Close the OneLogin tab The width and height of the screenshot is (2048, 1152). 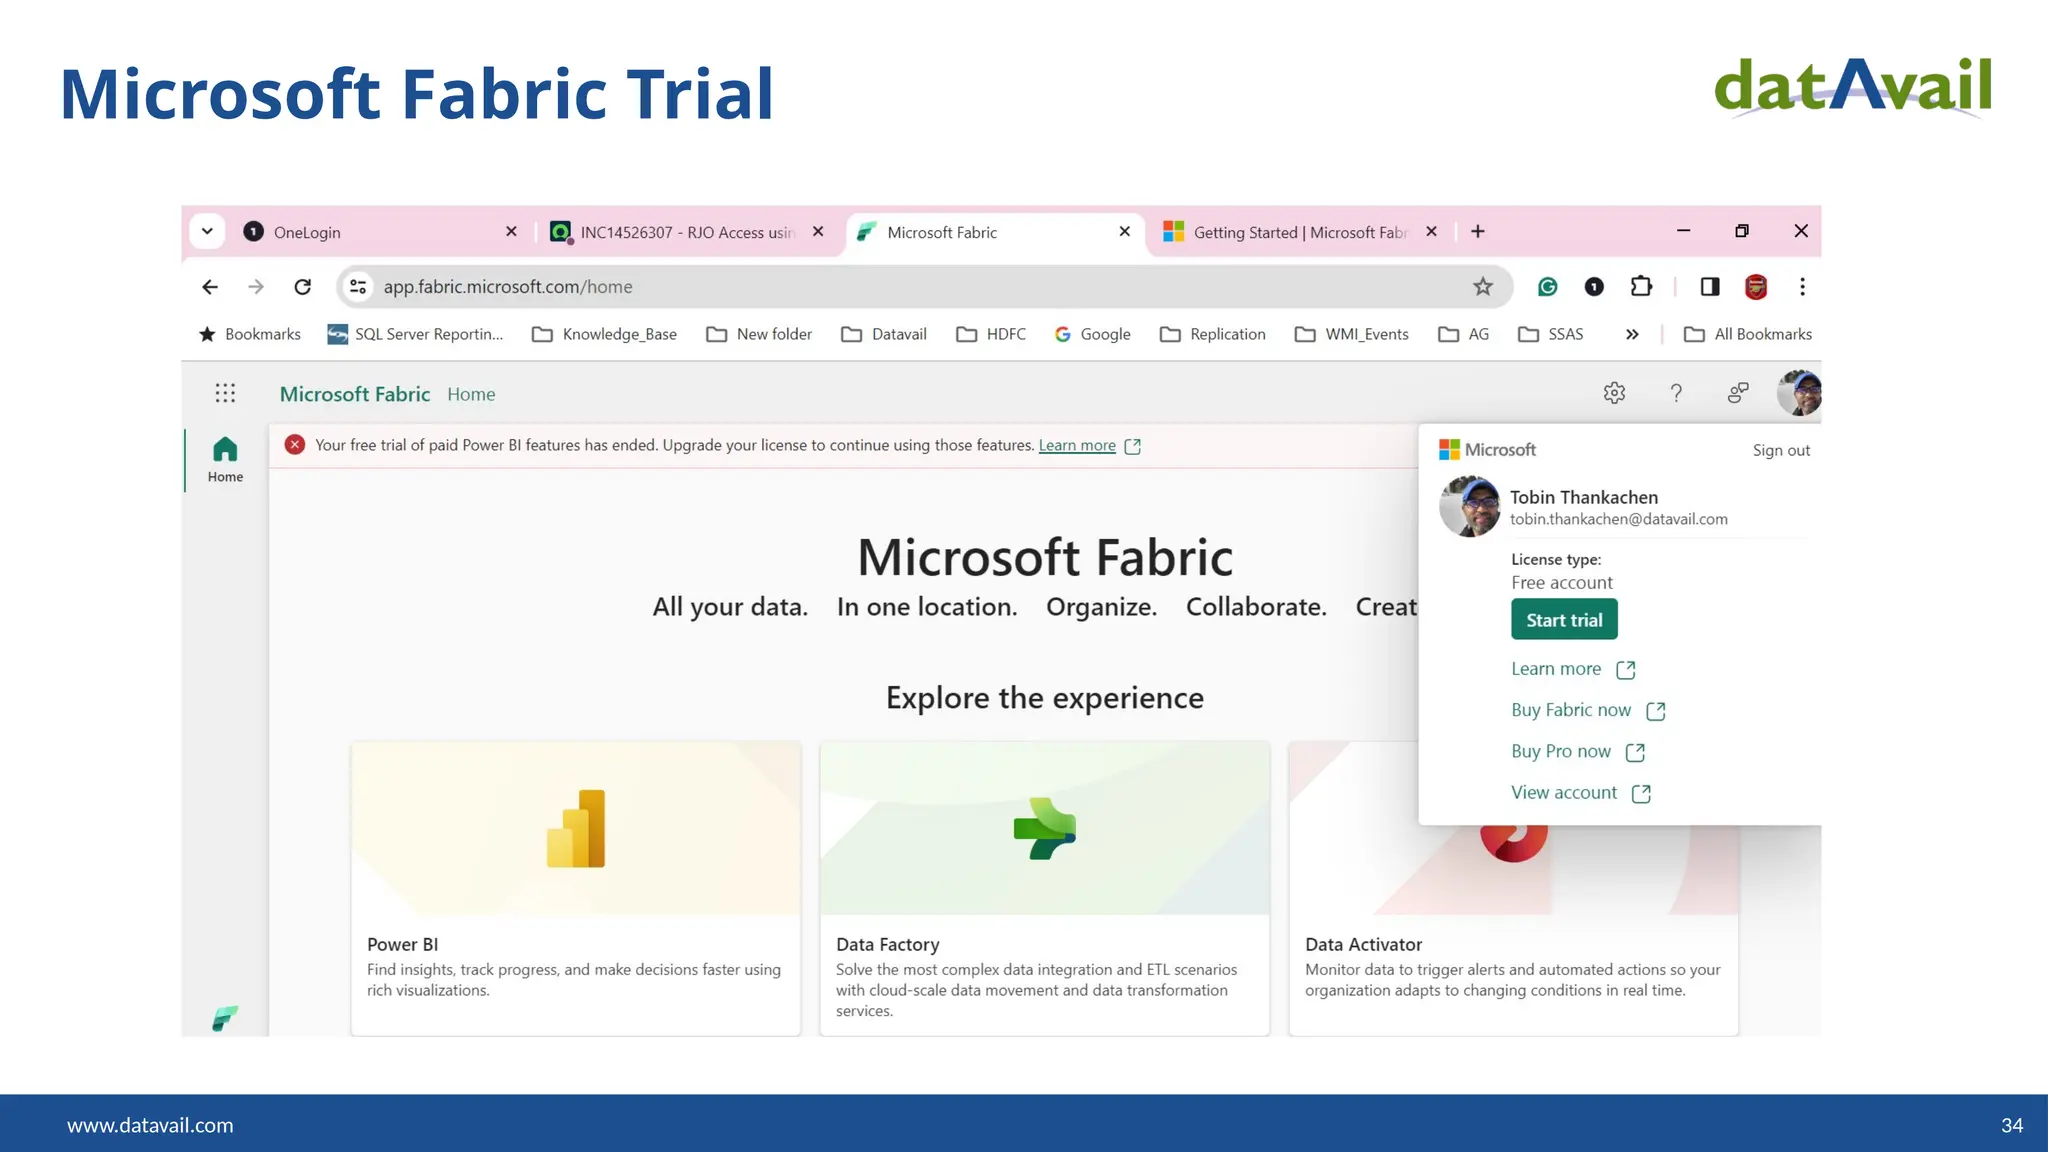pos(511,232)
